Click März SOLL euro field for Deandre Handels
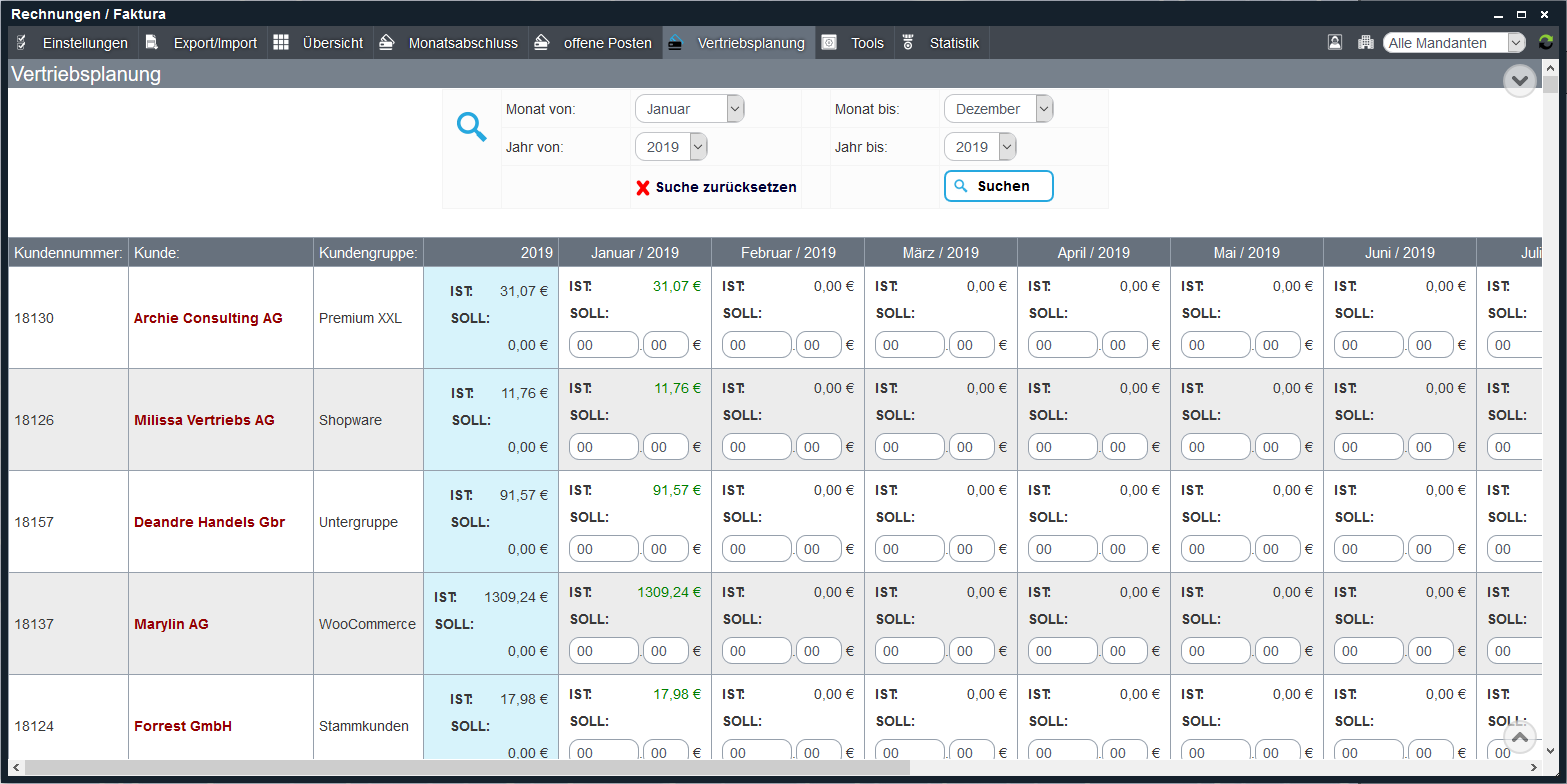The width and height of the screenshot is (1567, 784). [x=910, y=549]
